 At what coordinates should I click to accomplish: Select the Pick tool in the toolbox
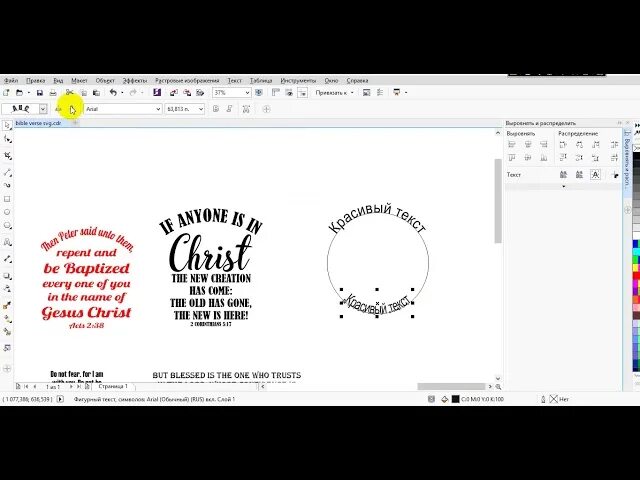7,125
